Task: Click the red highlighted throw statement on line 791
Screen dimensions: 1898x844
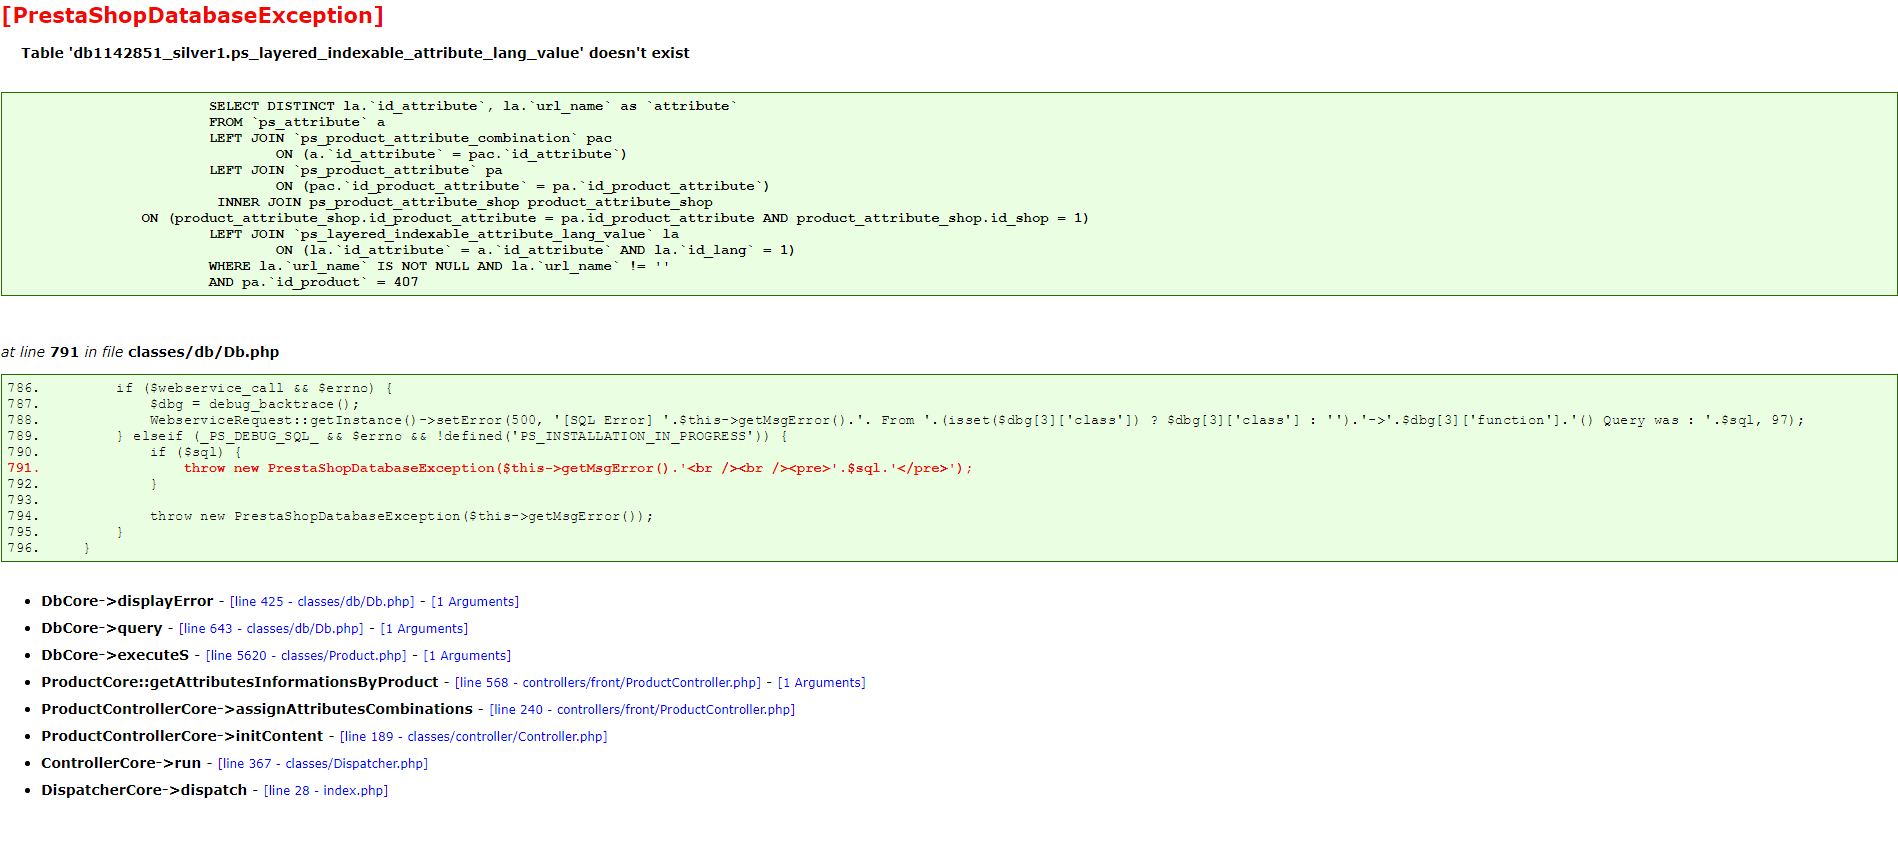Action: click(x=578, y=468)
